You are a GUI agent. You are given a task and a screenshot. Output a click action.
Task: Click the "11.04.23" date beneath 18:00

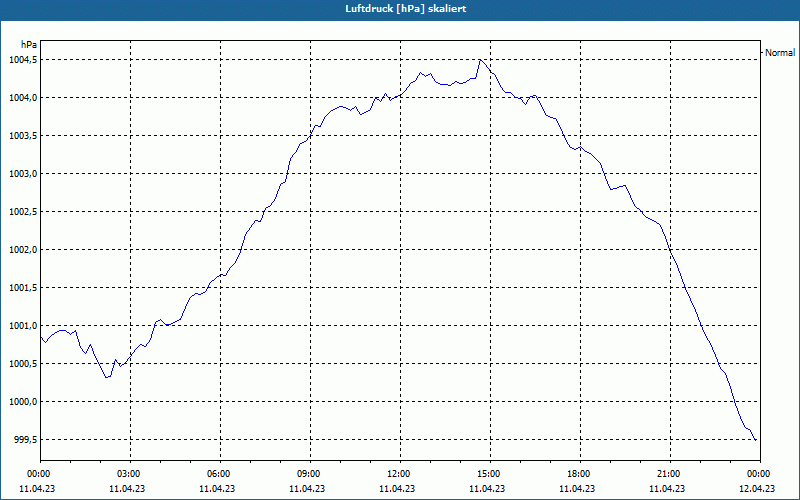tap(577, 488)
